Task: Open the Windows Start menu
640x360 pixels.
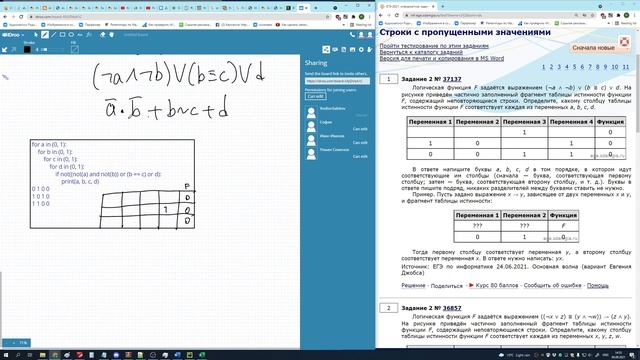Action: point(5,355)
